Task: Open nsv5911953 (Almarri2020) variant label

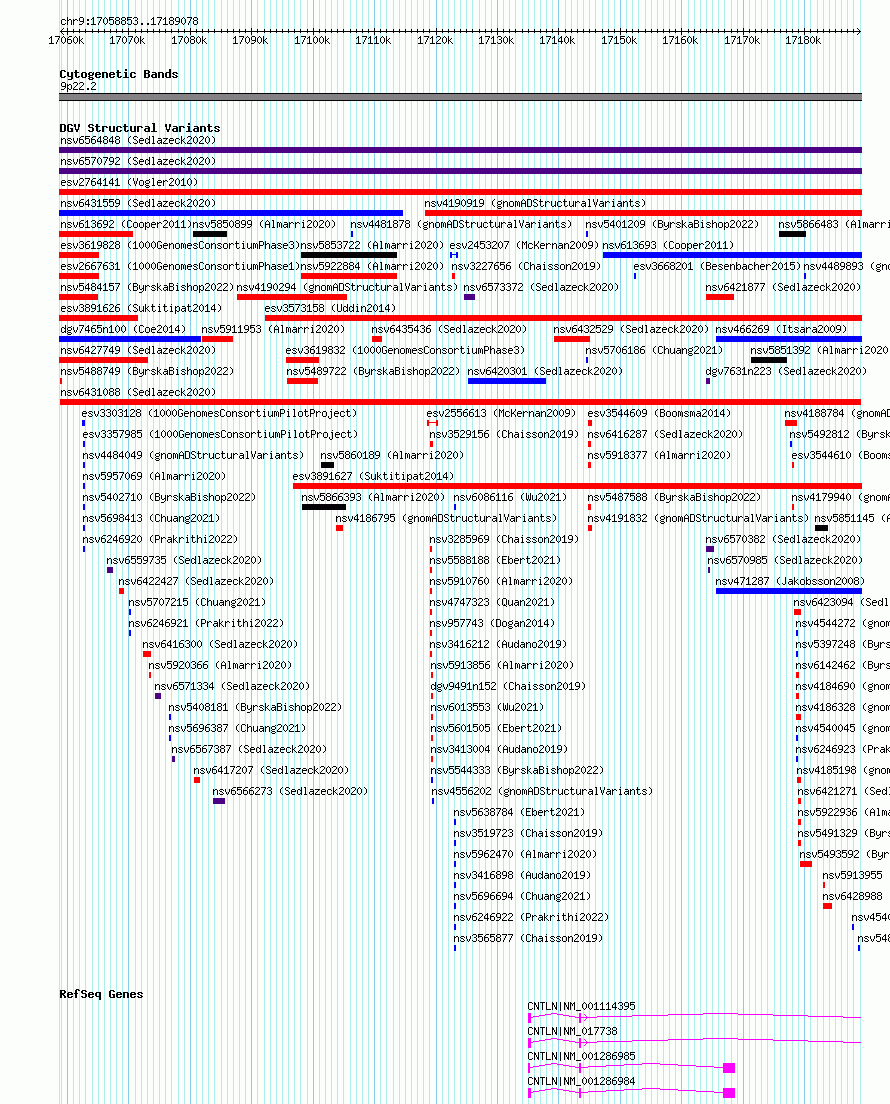Action: point(273,330)
